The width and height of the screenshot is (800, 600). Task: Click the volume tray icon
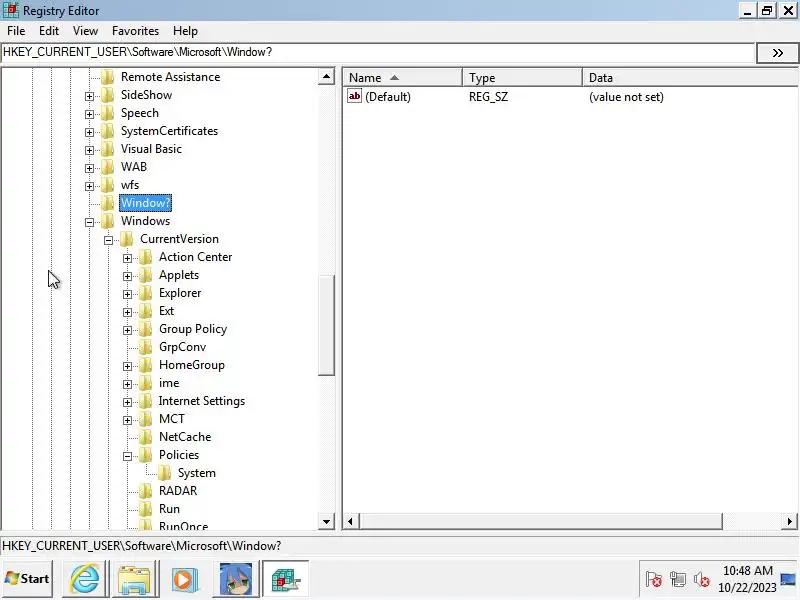702,580
